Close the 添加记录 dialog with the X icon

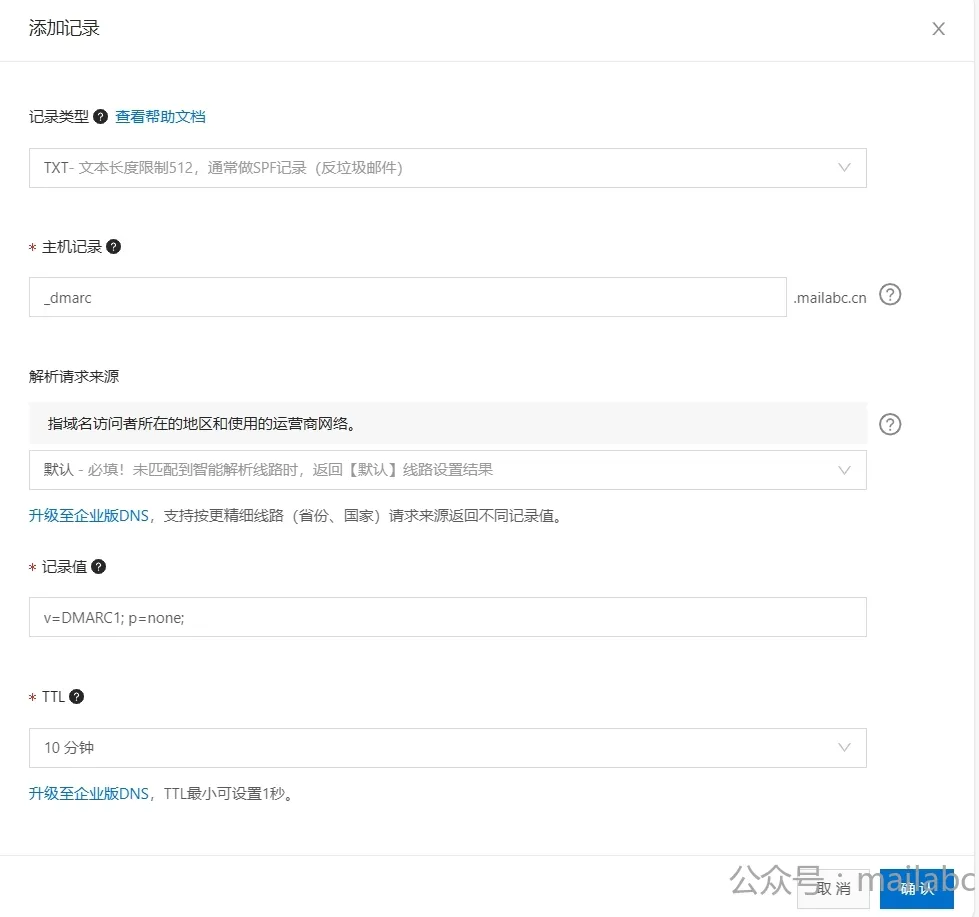[938, 29]
